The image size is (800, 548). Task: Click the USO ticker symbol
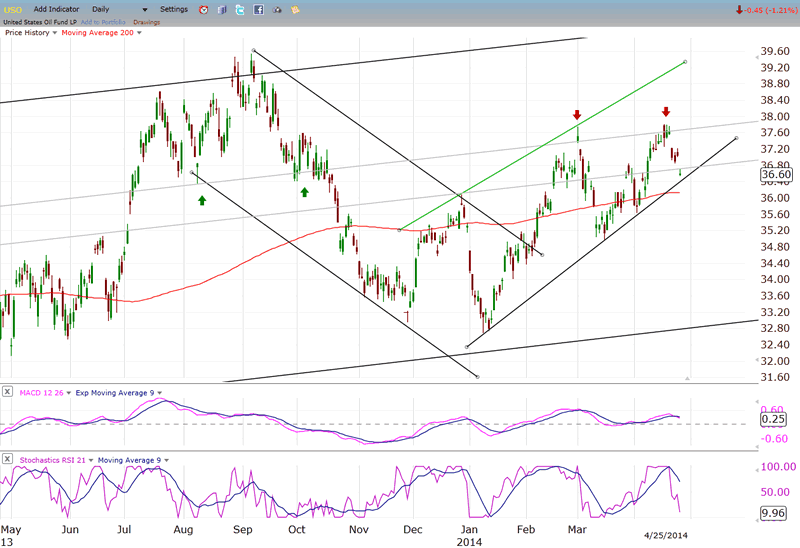coord(14,9)
